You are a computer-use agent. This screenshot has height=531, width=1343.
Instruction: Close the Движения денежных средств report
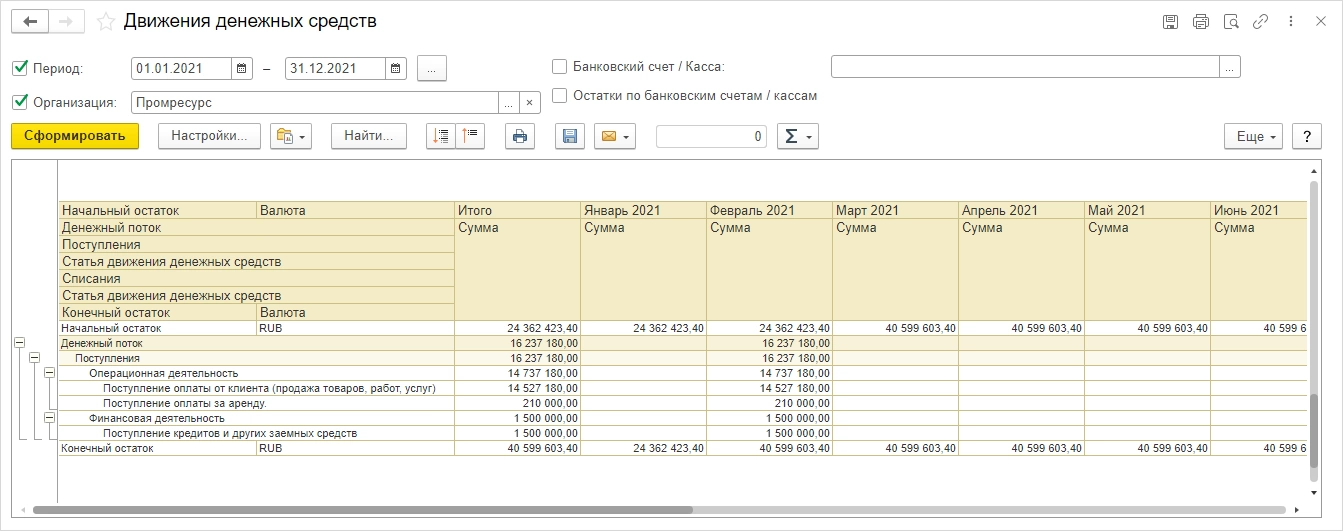click(1321, 21)
